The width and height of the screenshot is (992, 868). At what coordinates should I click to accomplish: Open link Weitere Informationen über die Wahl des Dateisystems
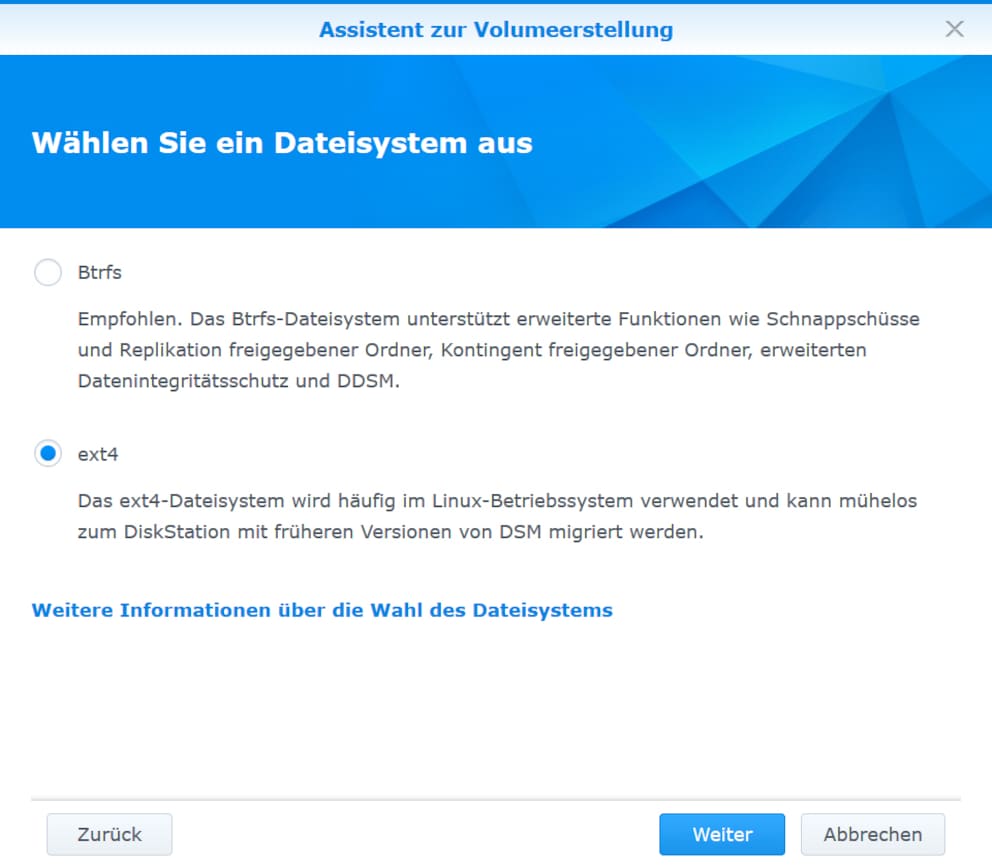pyautogui.click(x=322, y=610)
